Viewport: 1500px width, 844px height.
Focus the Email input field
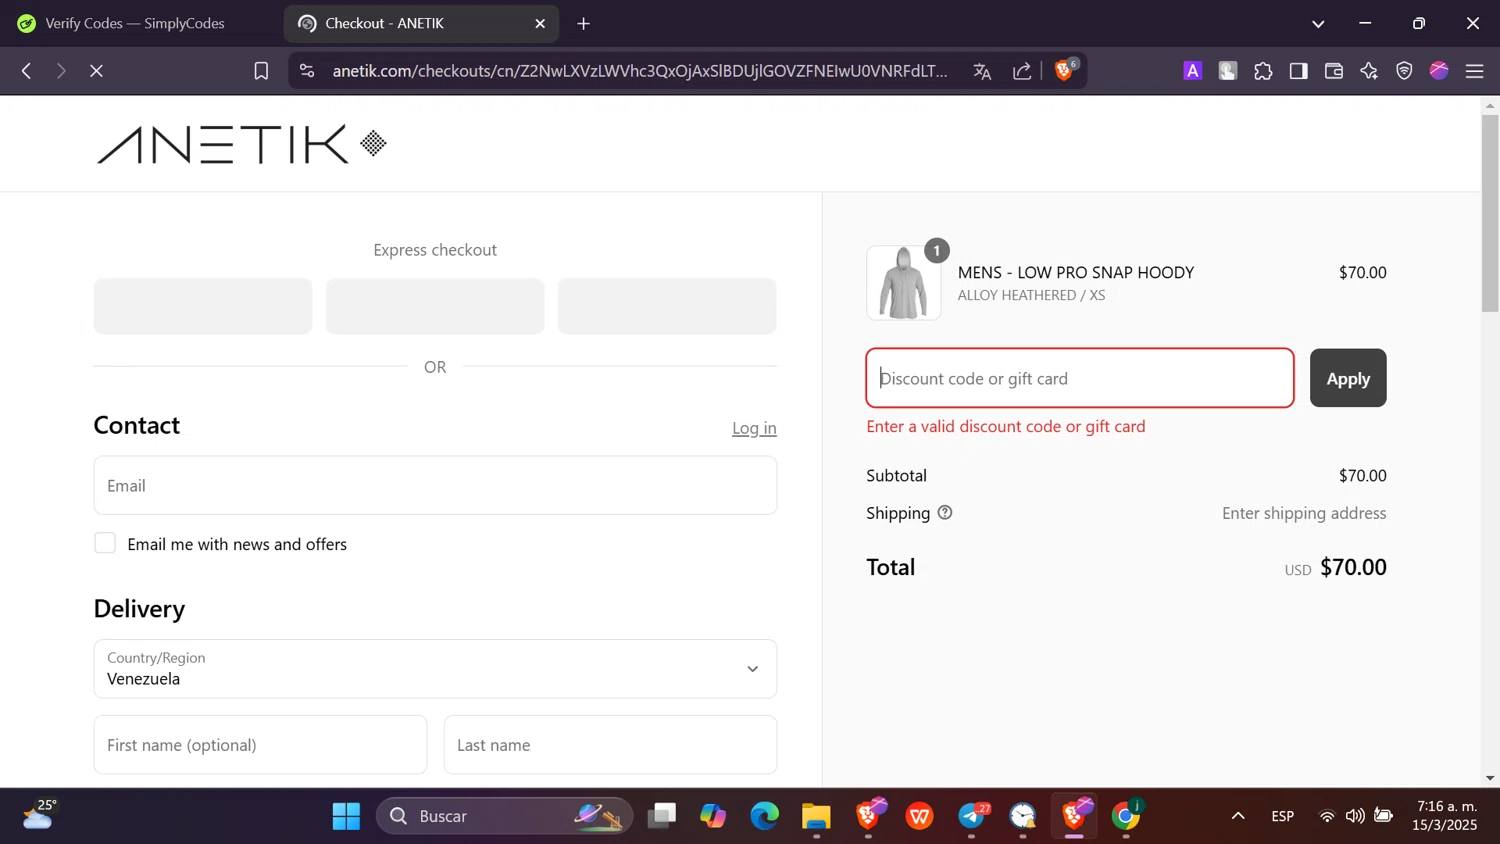click(x=435, y=485)
